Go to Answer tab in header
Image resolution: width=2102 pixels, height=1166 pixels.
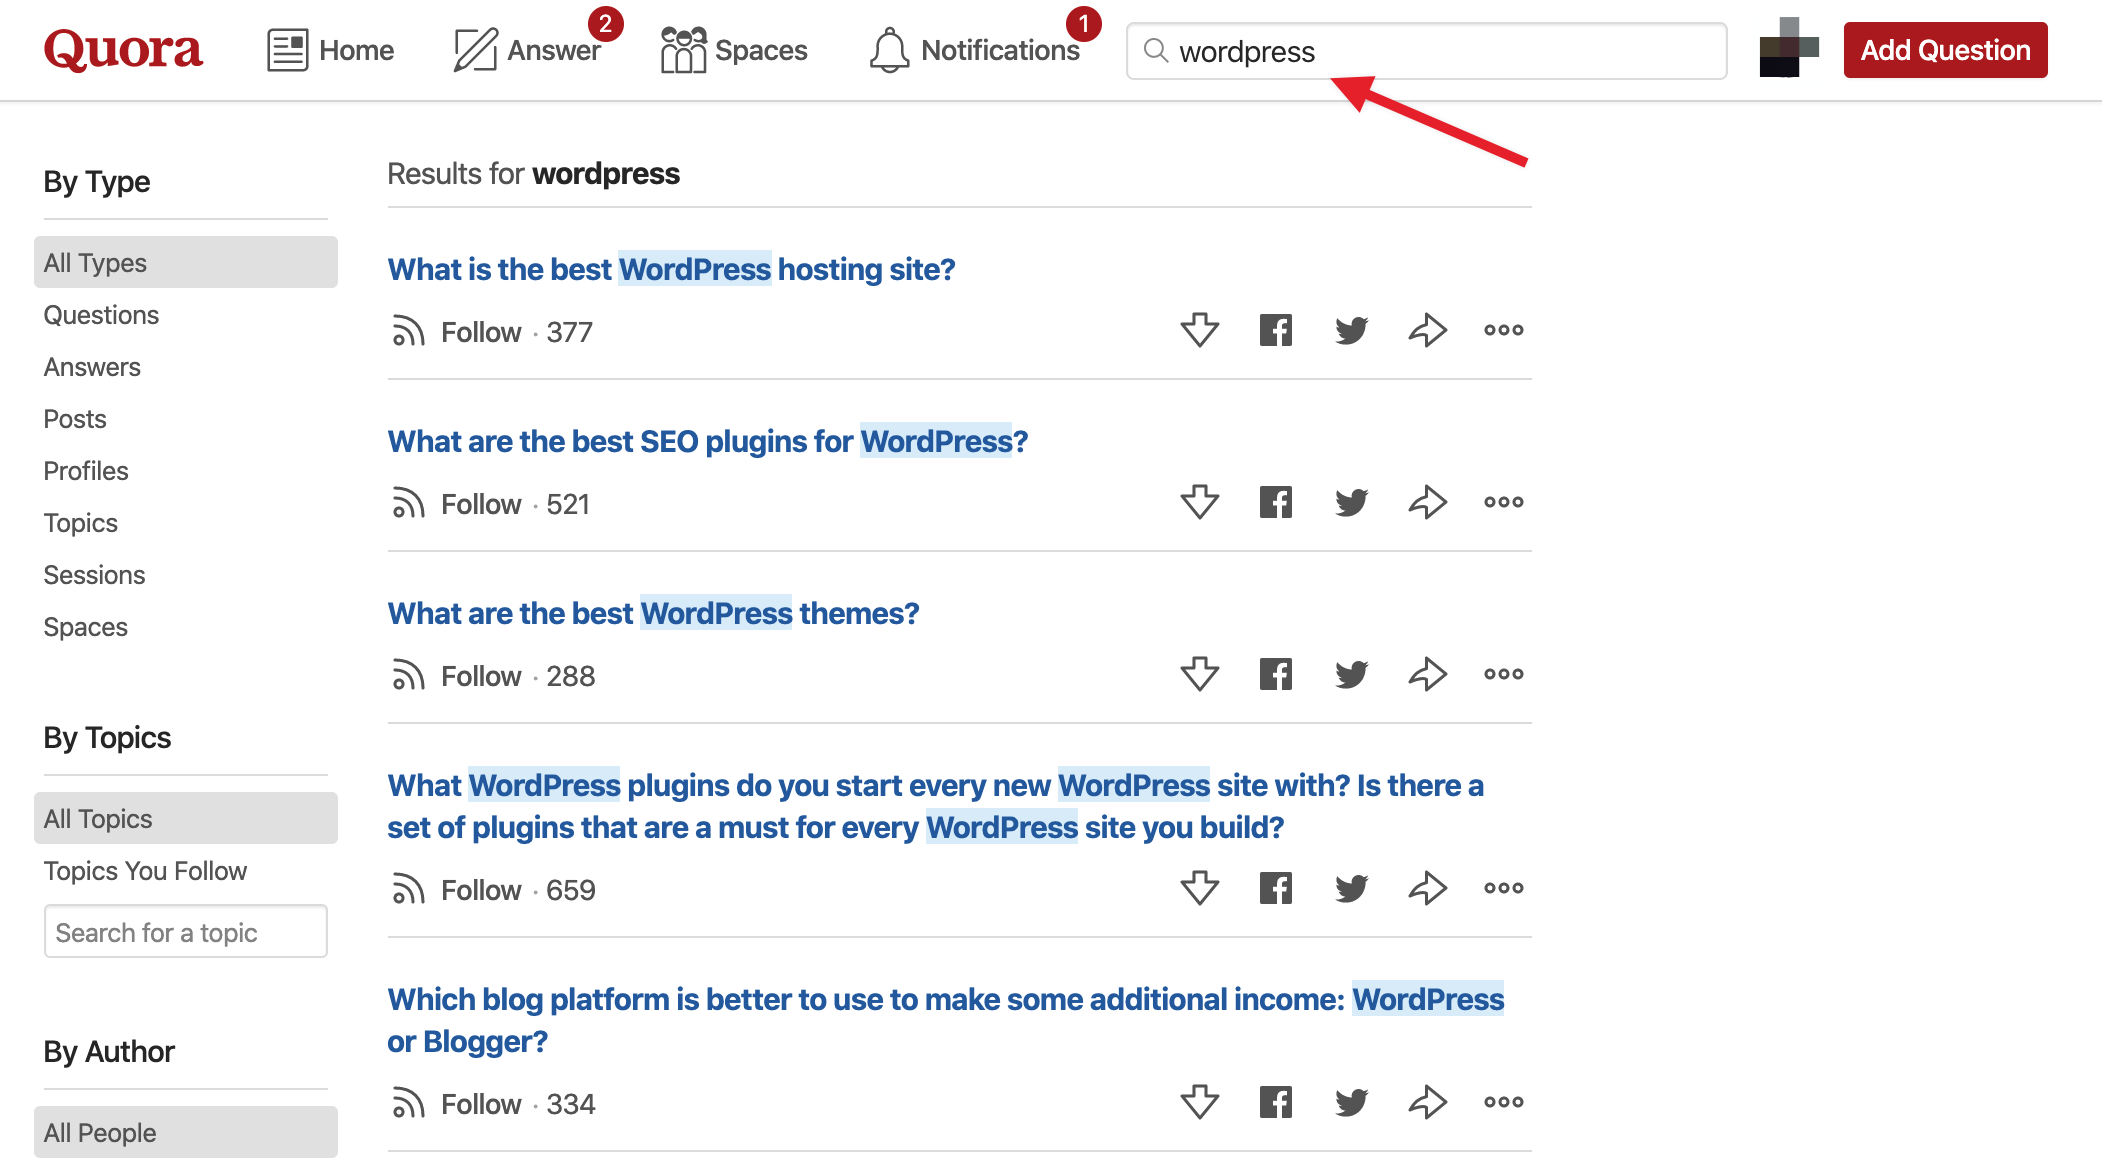click(x=527, y=50)
